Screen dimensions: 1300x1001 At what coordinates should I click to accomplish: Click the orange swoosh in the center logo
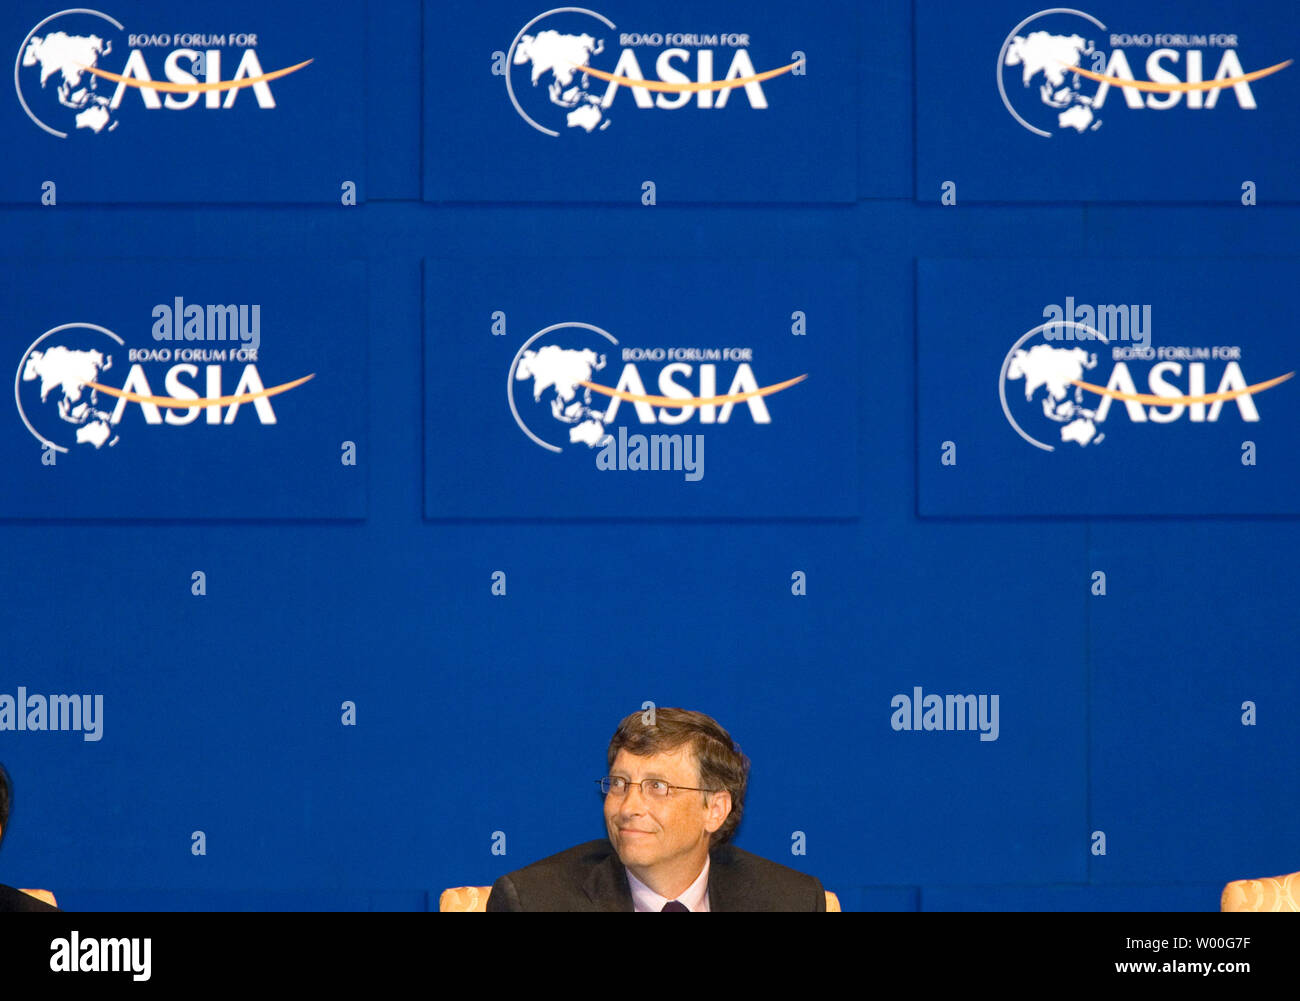694,393
